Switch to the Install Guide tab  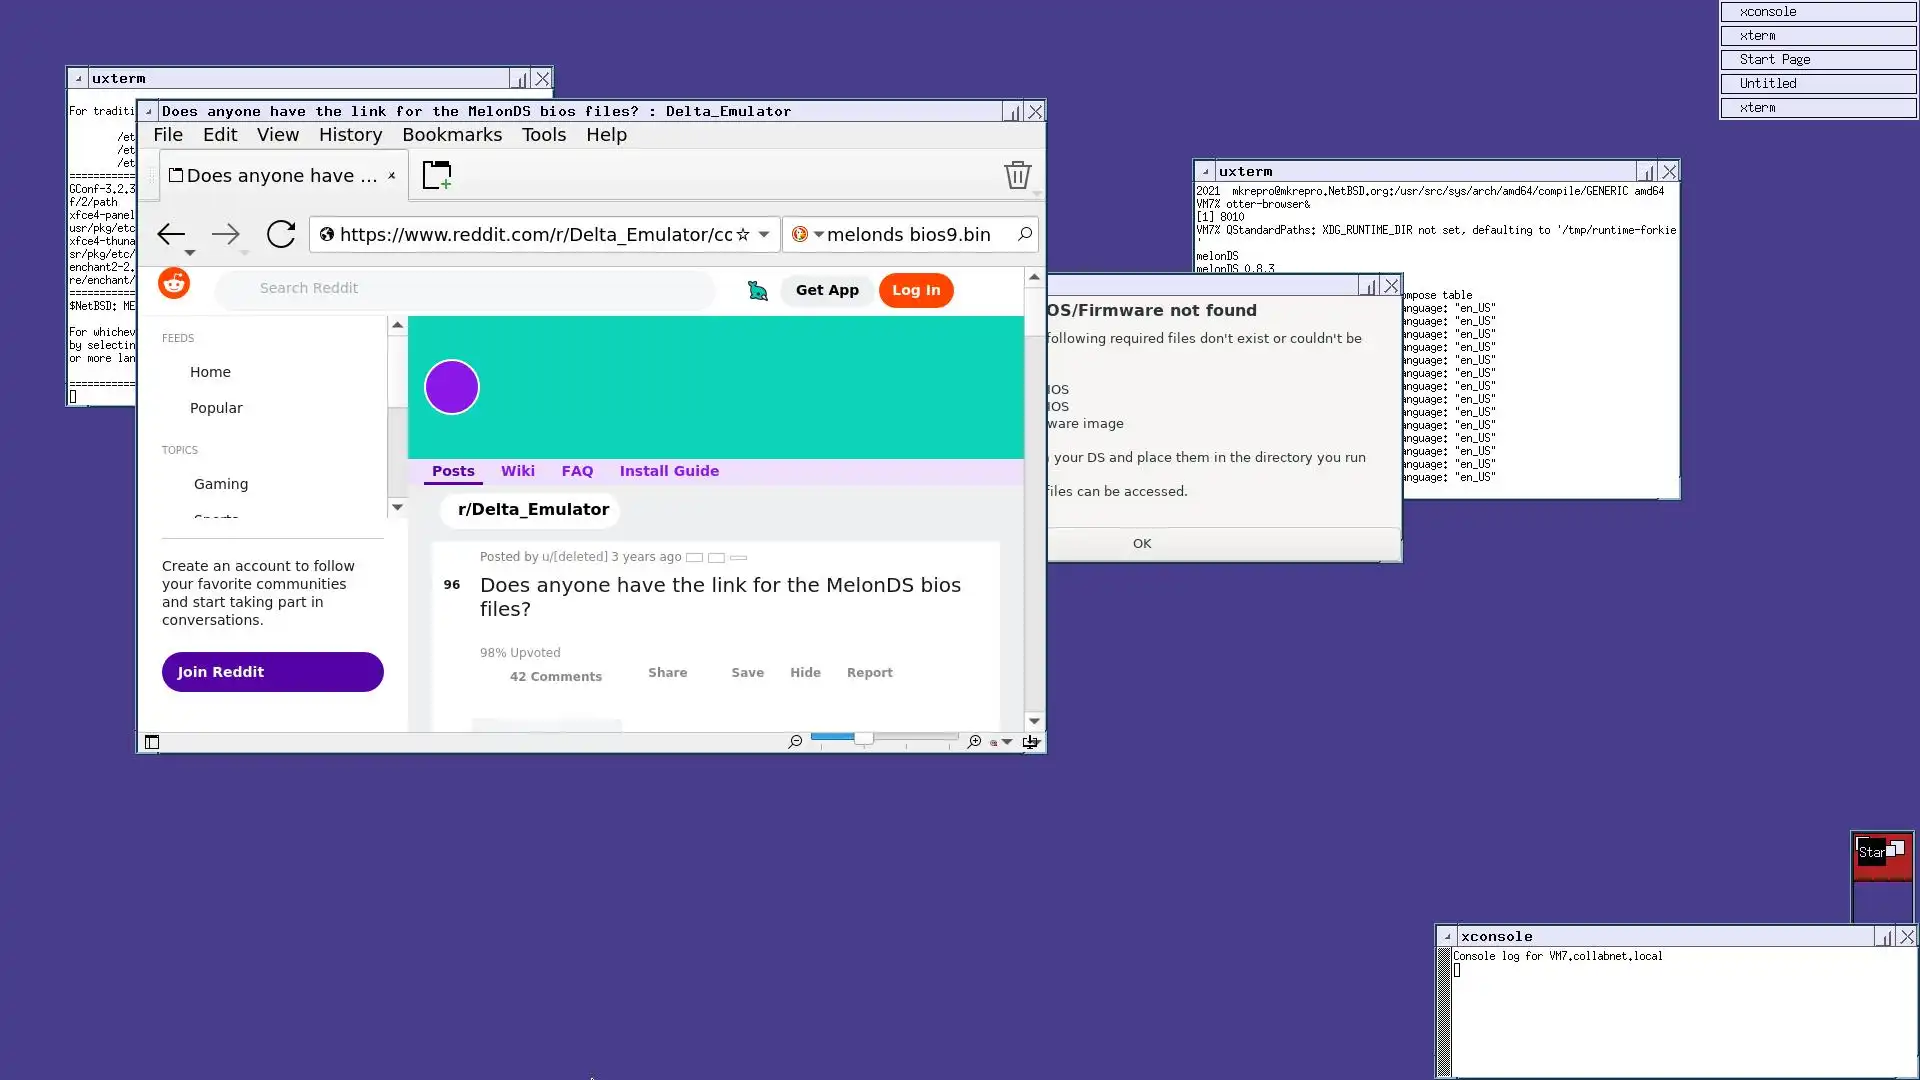pyautogui.click(x=669, y=471)
